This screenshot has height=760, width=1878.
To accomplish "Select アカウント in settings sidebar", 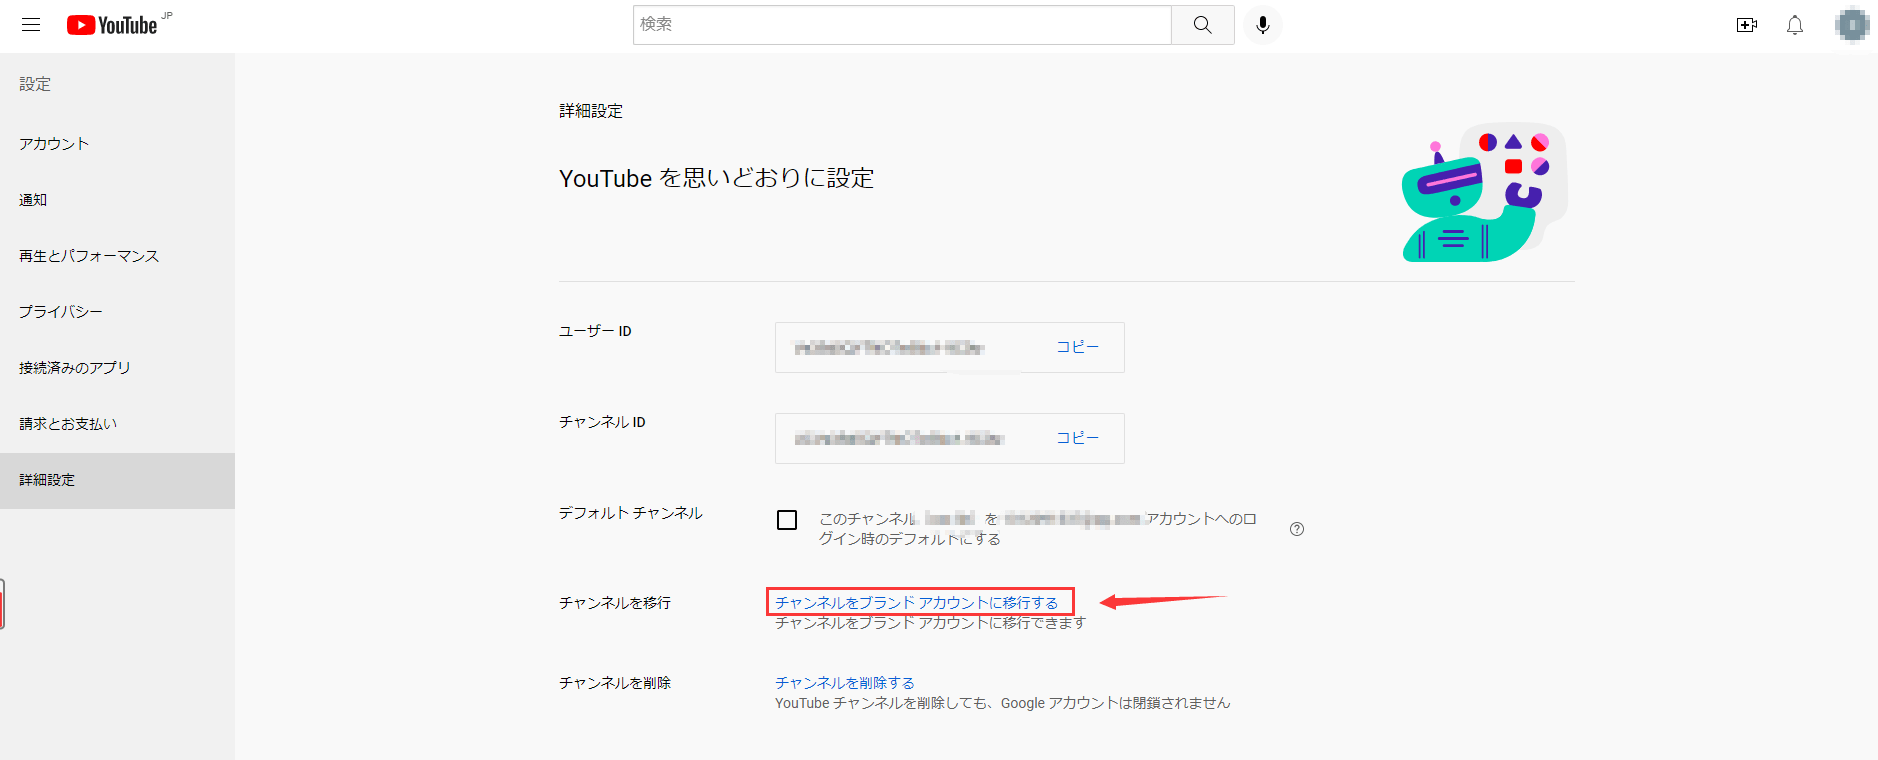I will coord(117,144).
